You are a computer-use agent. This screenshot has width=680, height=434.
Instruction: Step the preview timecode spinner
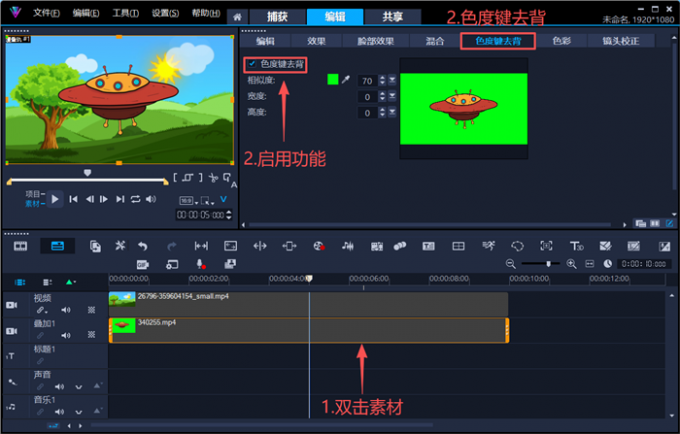click(x=229, y=215)
